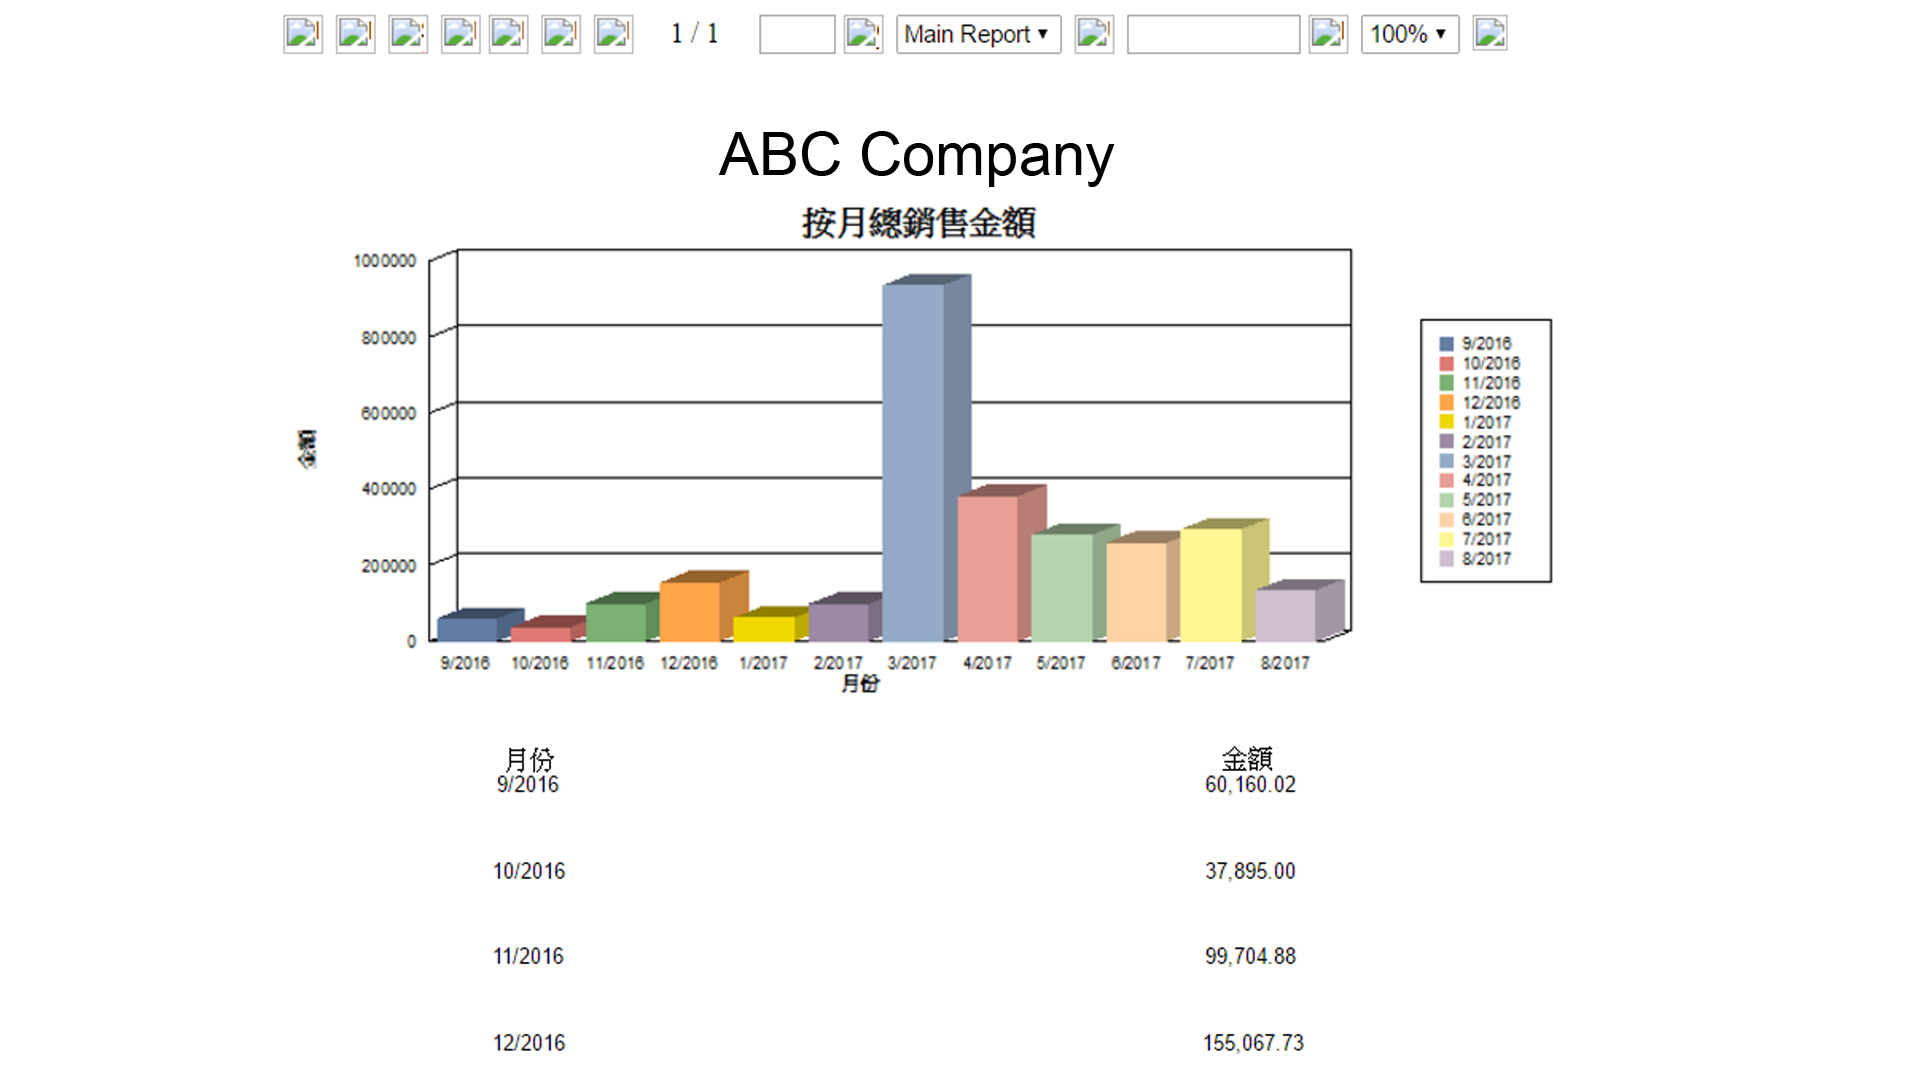Click the 3/2017 legend color swatch
Screen dimensions: 1920x1080
pyautogui.click(x=1446, y=461)
